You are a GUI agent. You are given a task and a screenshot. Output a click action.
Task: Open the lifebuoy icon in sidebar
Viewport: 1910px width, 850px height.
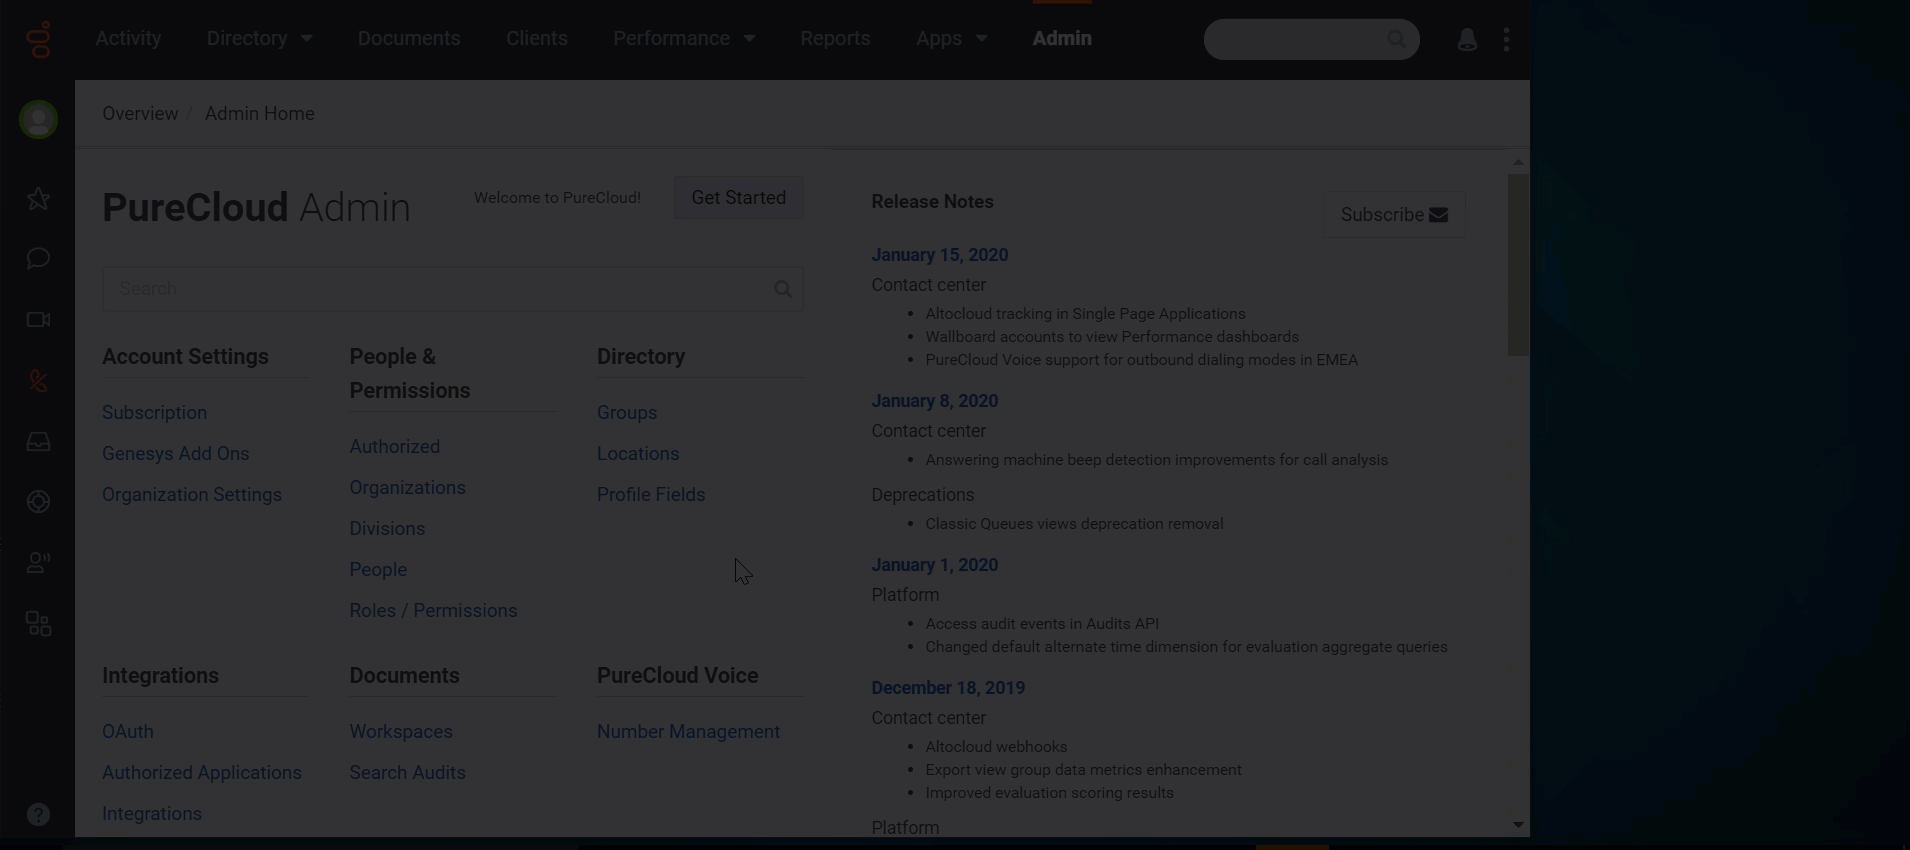(38, 502)
